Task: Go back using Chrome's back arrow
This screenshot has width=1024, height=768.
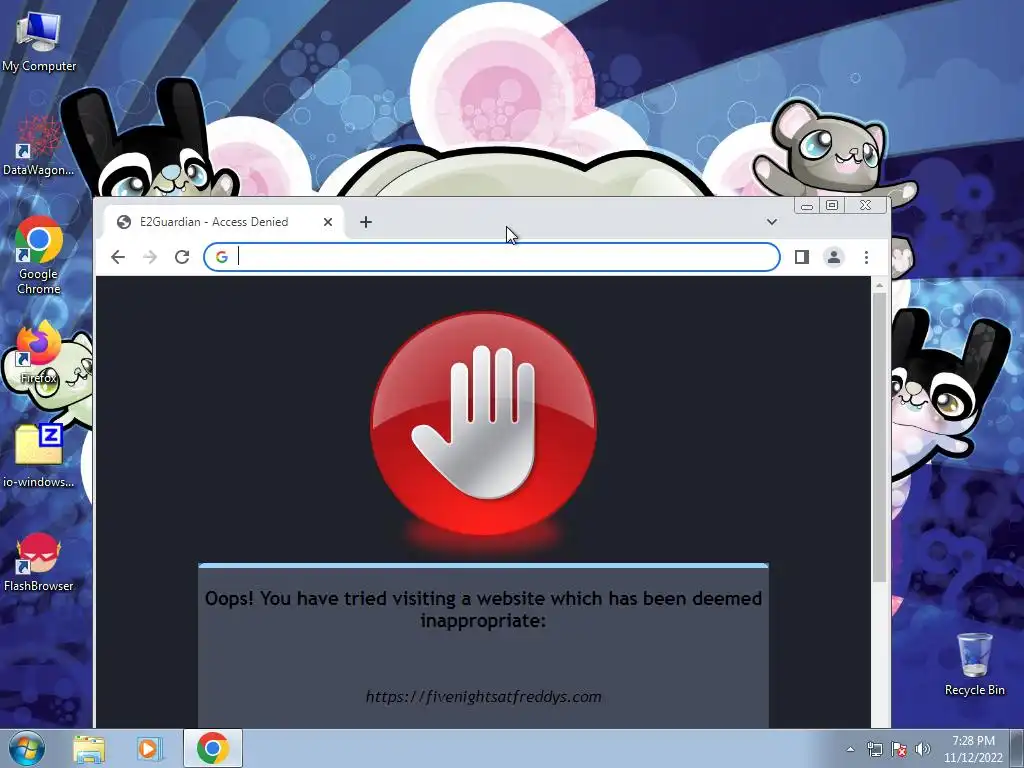Action: click(118, 257)
